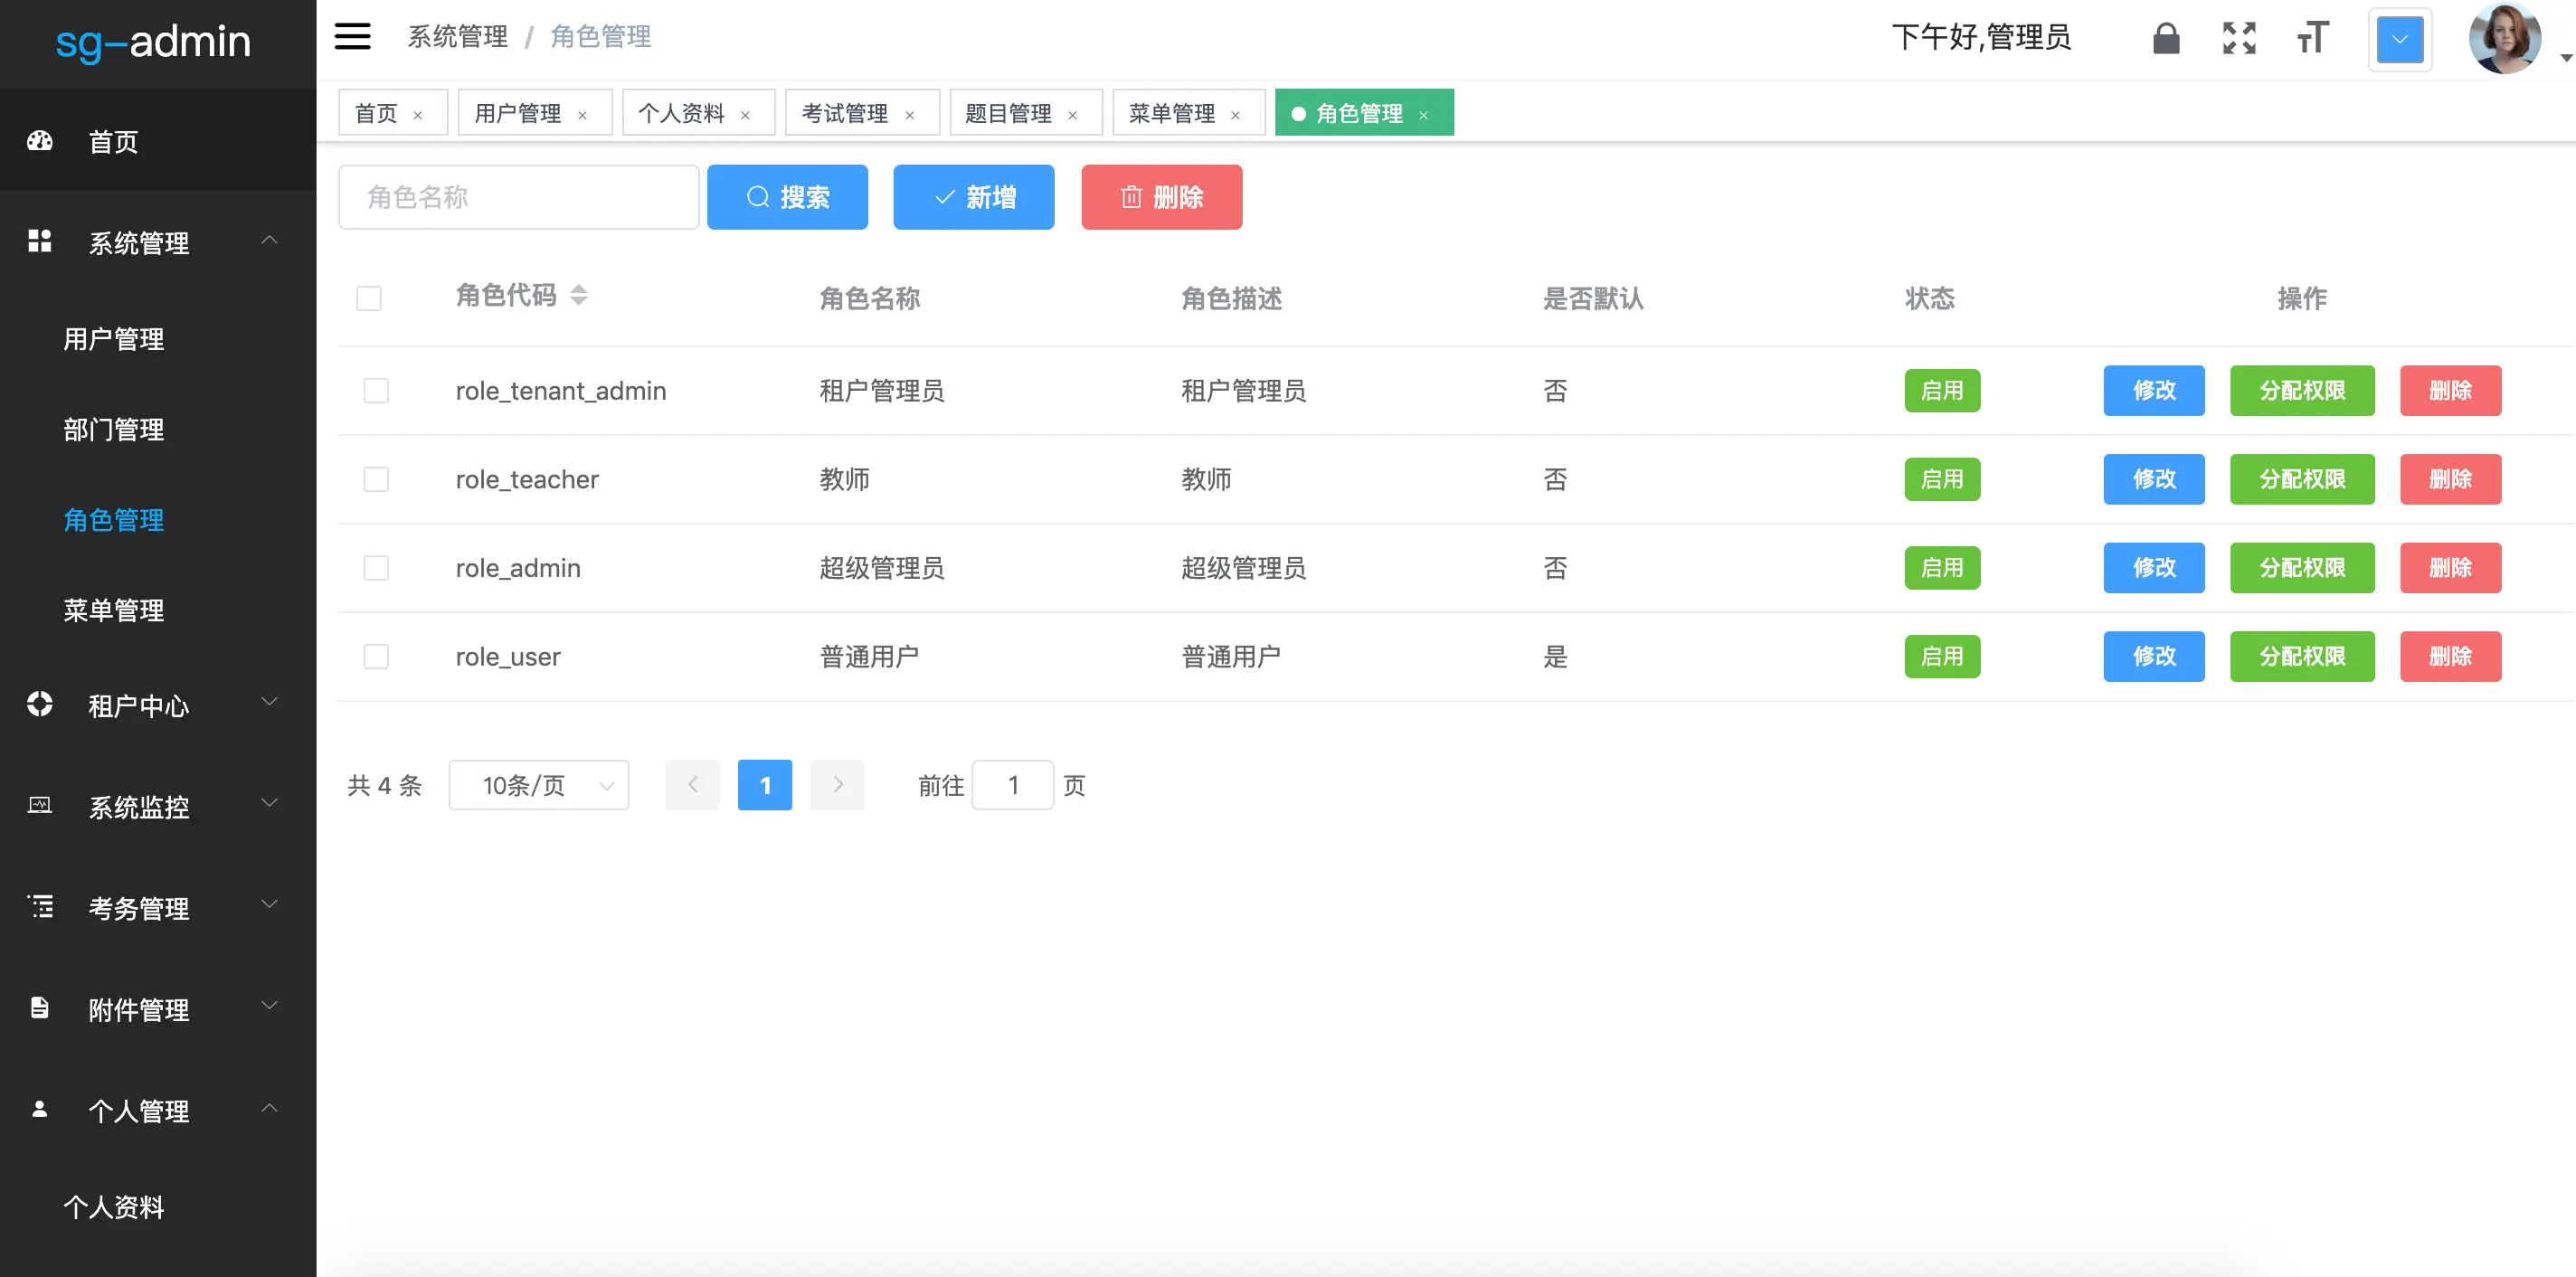The width and height of the screenshot is (2576, 1277).
Task: Check the role_user row checkbox
Action: point(376,656)
